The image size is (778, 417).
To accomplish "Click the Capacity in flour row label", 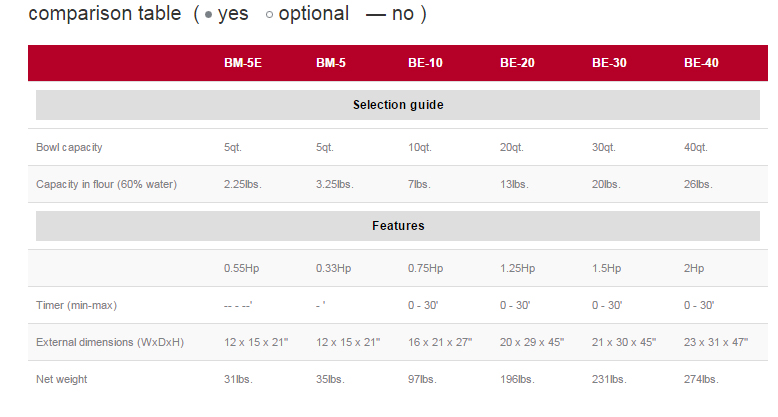I will (x=97, y=184).
